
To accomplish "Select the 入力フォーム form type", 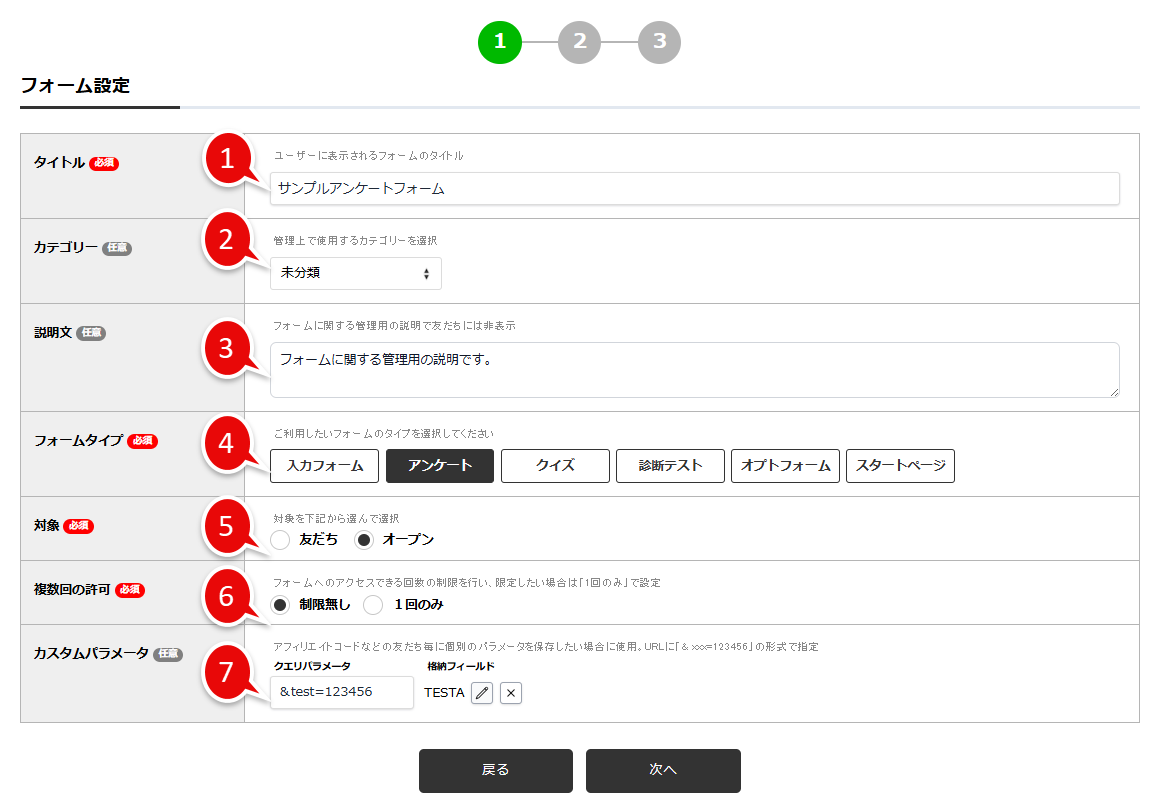I will pos(324,465).
